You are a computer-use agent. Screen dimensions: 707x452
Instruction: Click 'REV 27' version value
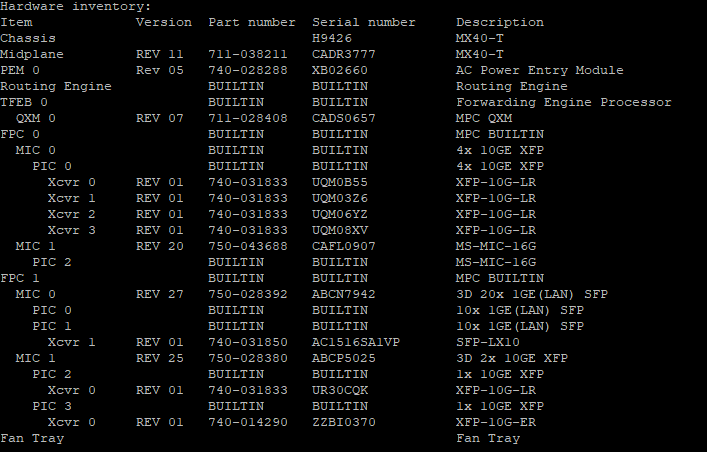(160, 295)
